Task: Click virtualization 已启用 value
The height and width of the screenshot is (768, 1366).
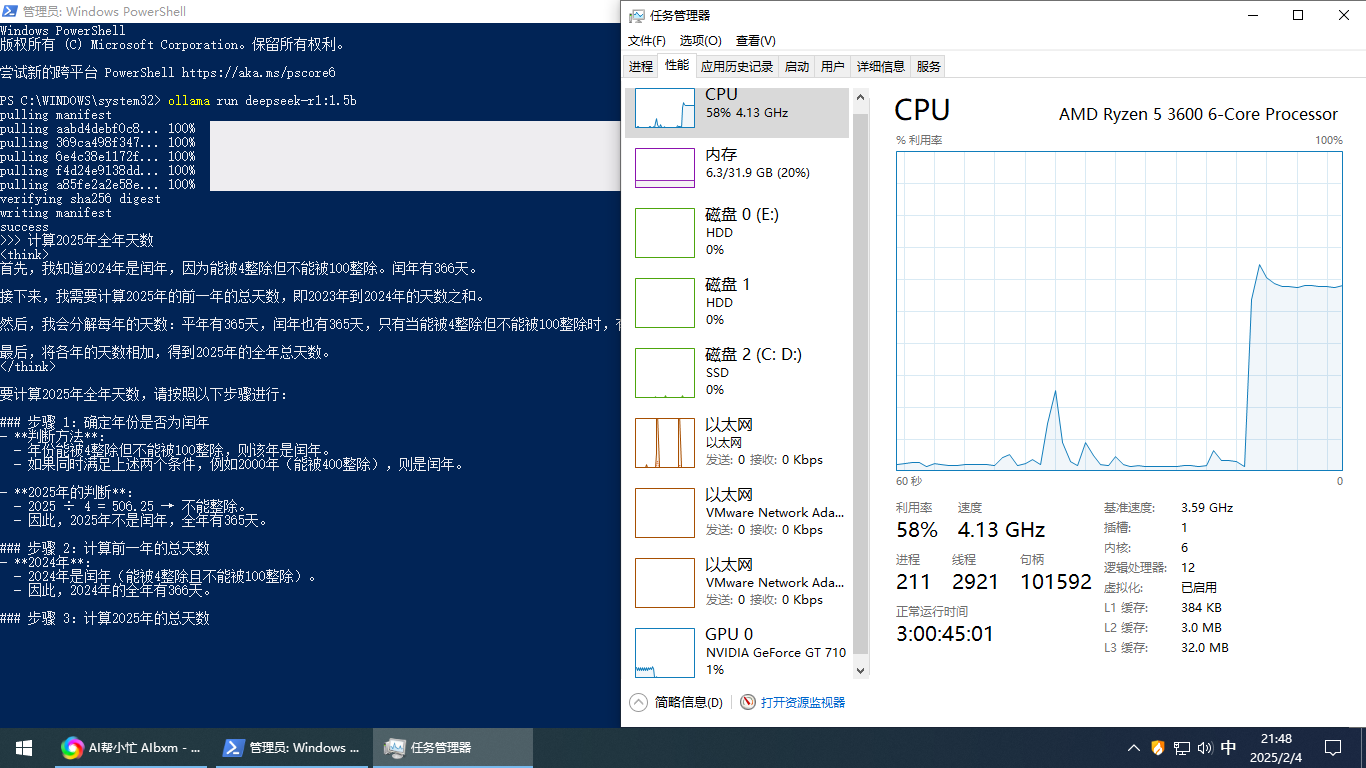Action: pos(1199,587)
